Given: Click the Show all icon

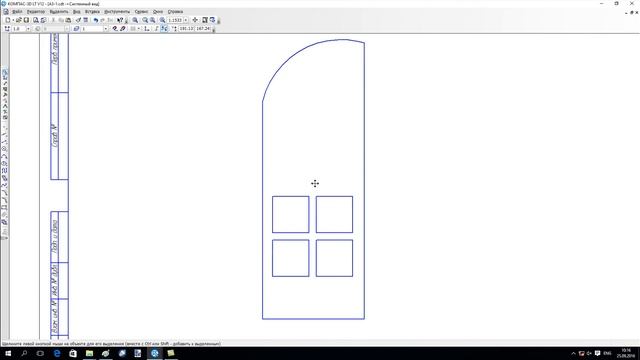Looking at the screenshot, I should coord(213,20).
